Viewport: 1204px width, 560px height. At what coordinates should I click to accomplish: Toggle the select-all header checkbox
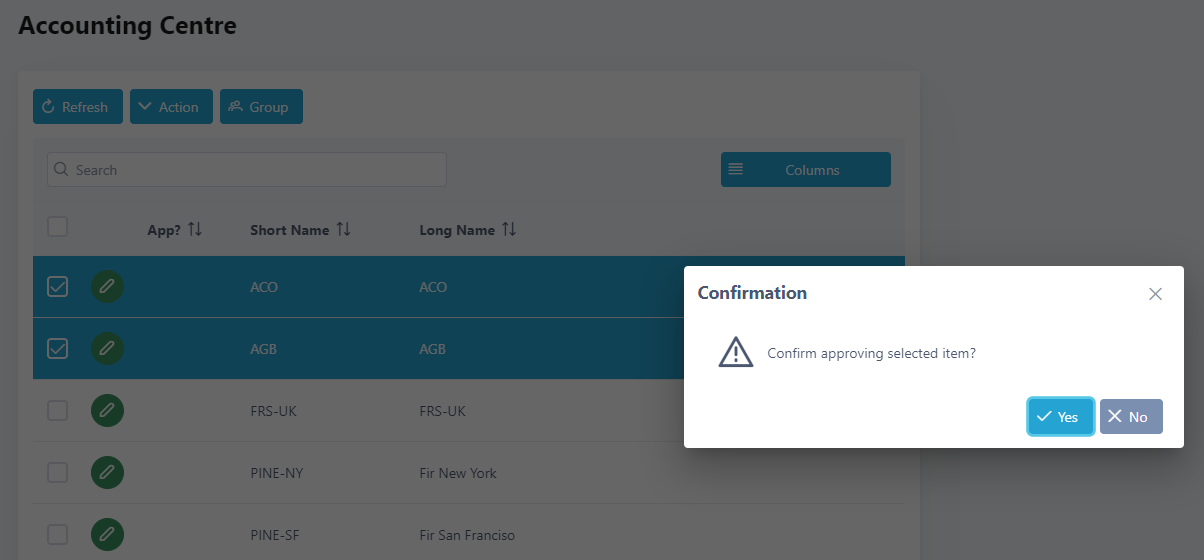point(58,227)
